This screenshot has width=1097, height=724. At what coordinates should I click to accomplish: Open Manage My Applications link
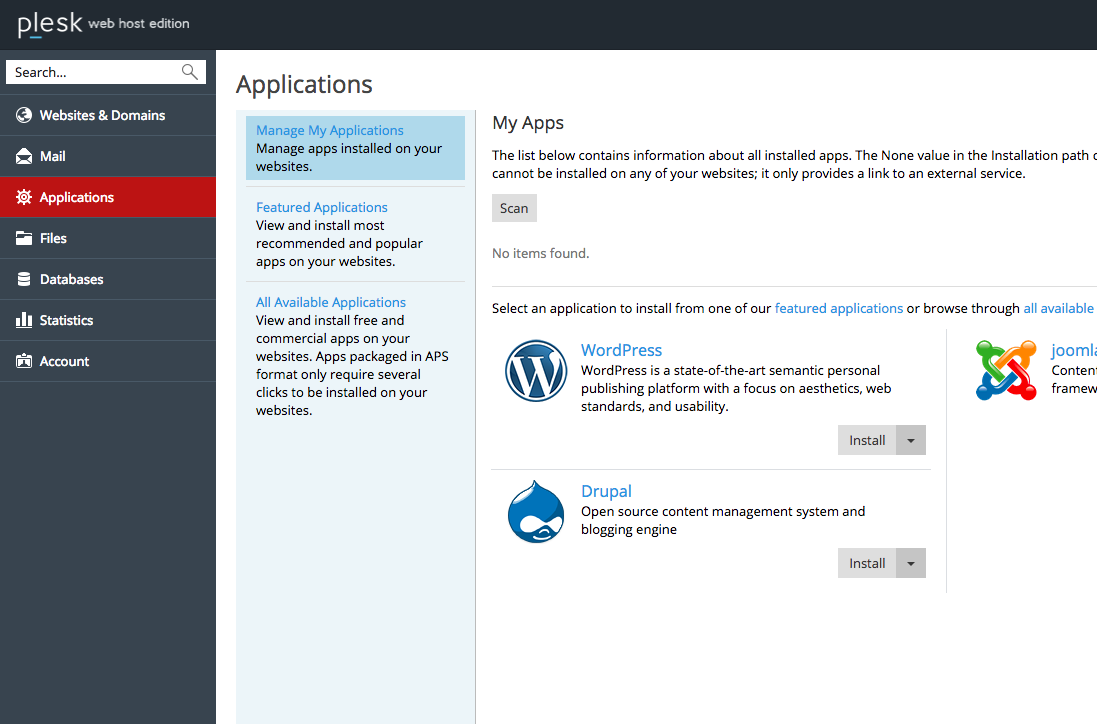tap(330, 130)
